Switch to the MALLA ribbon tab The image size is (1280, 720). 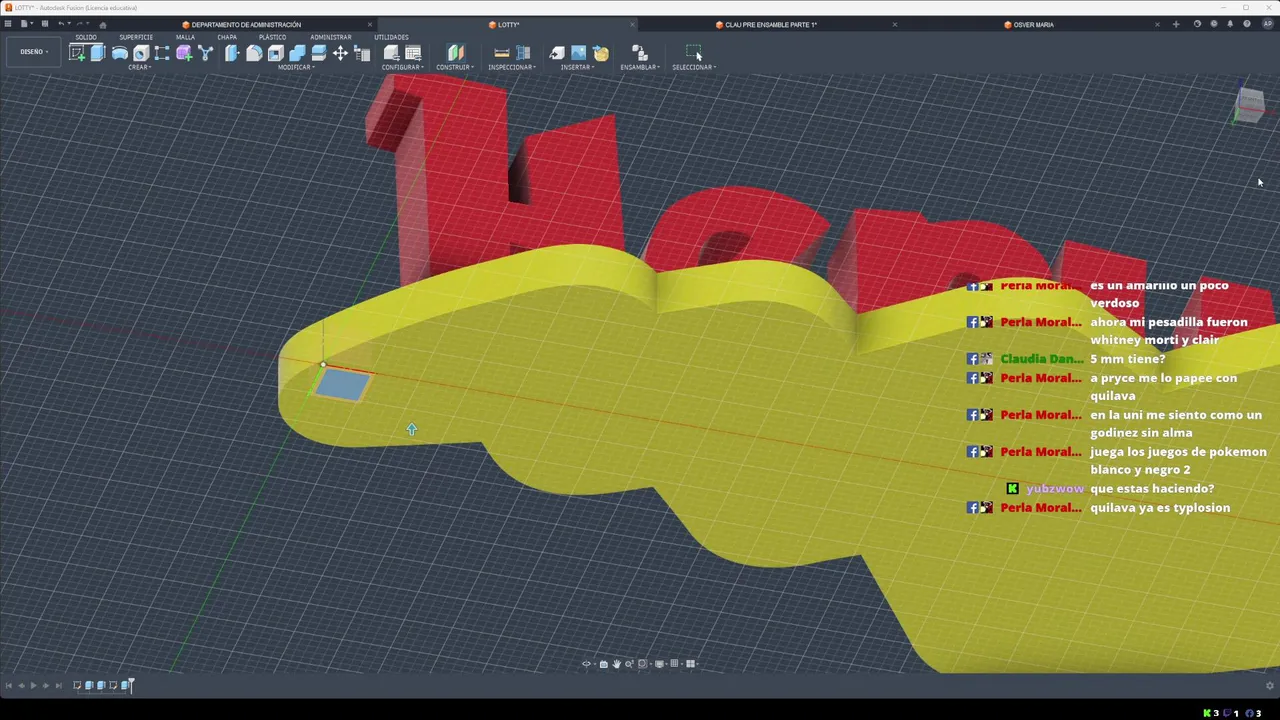185,37
